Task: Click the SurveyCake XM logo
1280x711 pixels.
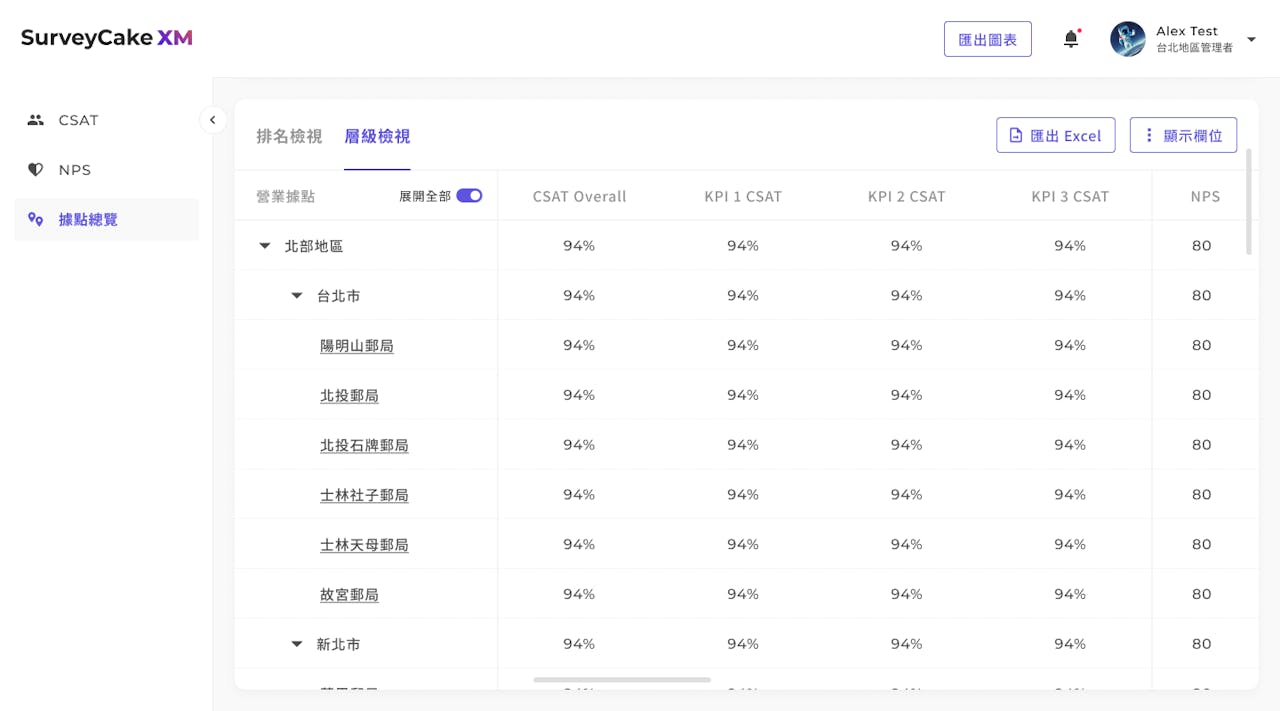Action: pos(106,38)
